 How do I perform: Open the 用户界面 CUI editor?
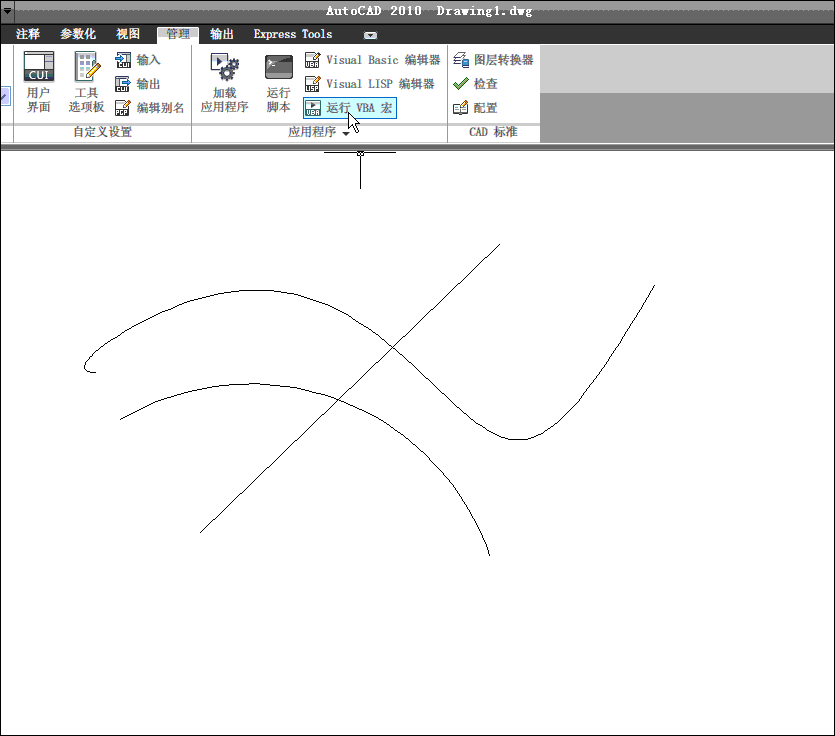[x=38, y=82]
